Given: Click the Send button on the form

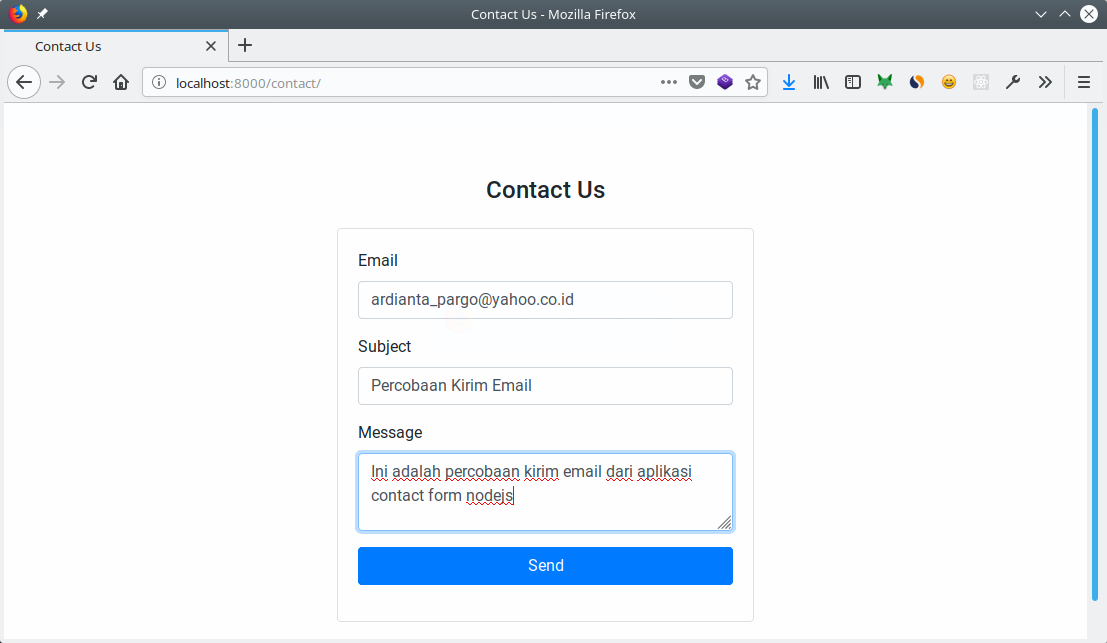Looking at the screenshot, I should [x=545, y=565].
